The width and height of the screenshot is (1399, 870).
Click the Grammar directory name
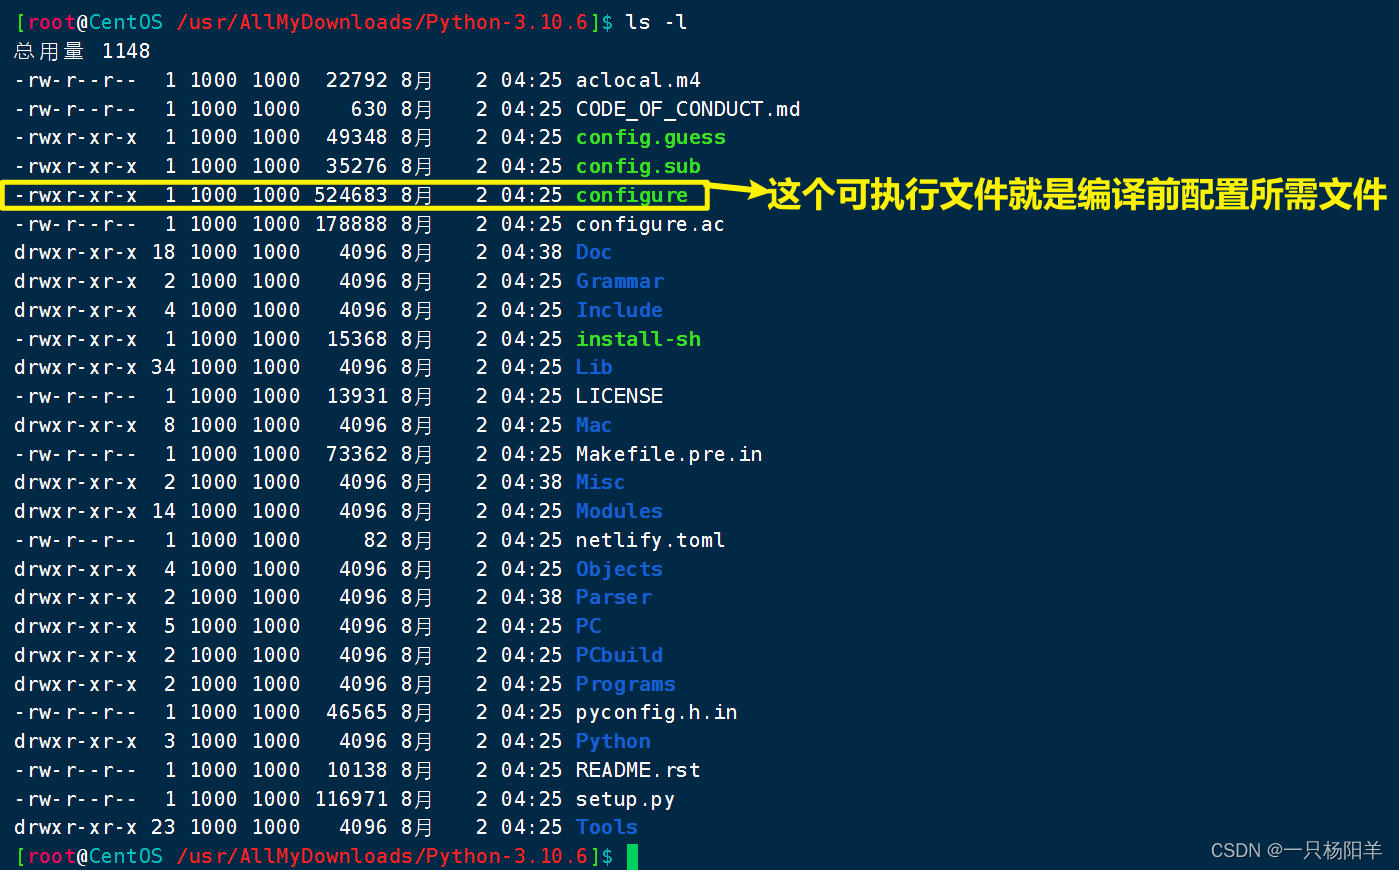point(620,282)
